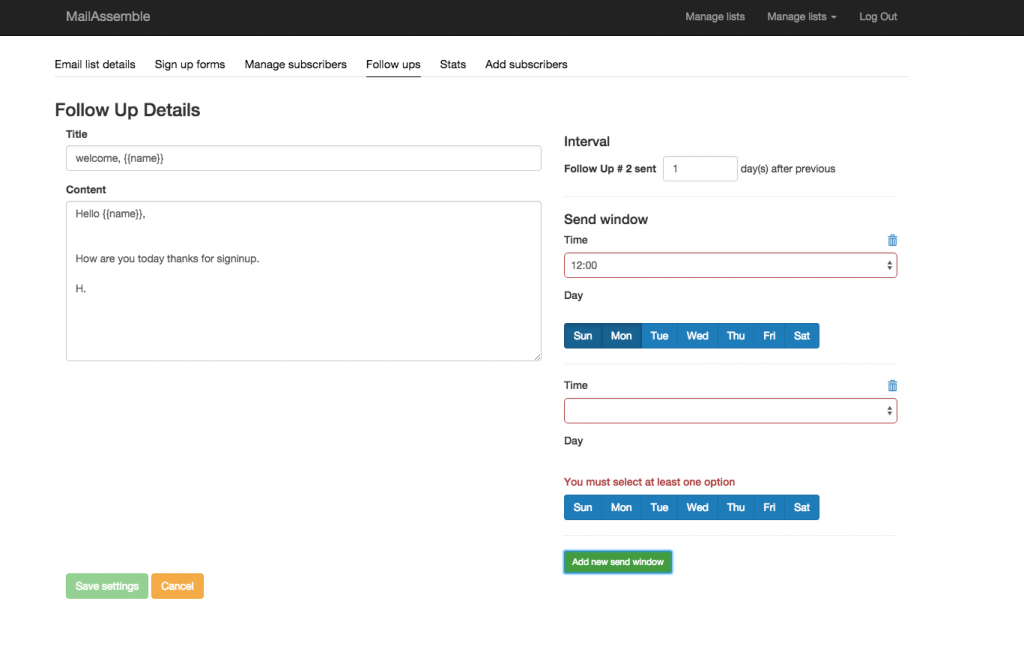
Task: Deselect Friday in the first send window
Action: (x=769, y=335)
